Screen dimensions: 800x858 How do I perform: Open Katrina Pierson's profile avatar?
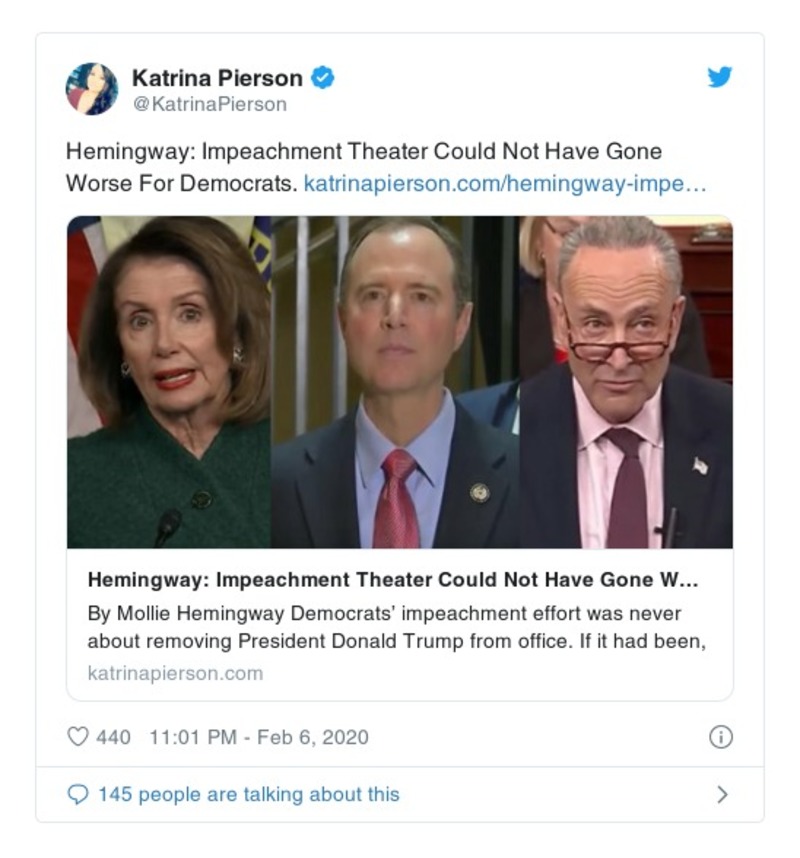pos(92,89)
